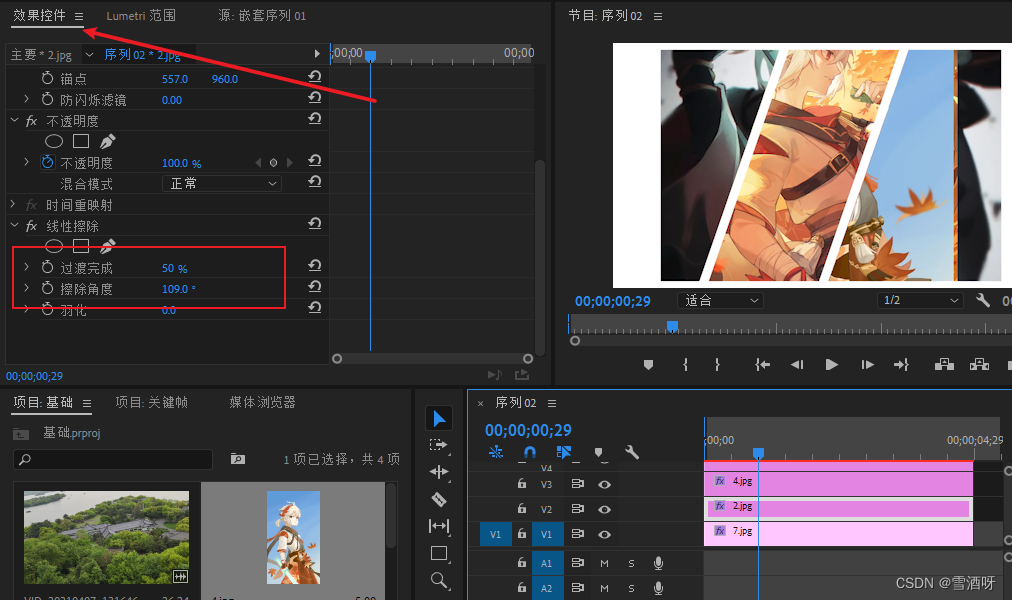Switch to the Lumetri 范围 tab

pyautogui.click(x=141, y=15)
